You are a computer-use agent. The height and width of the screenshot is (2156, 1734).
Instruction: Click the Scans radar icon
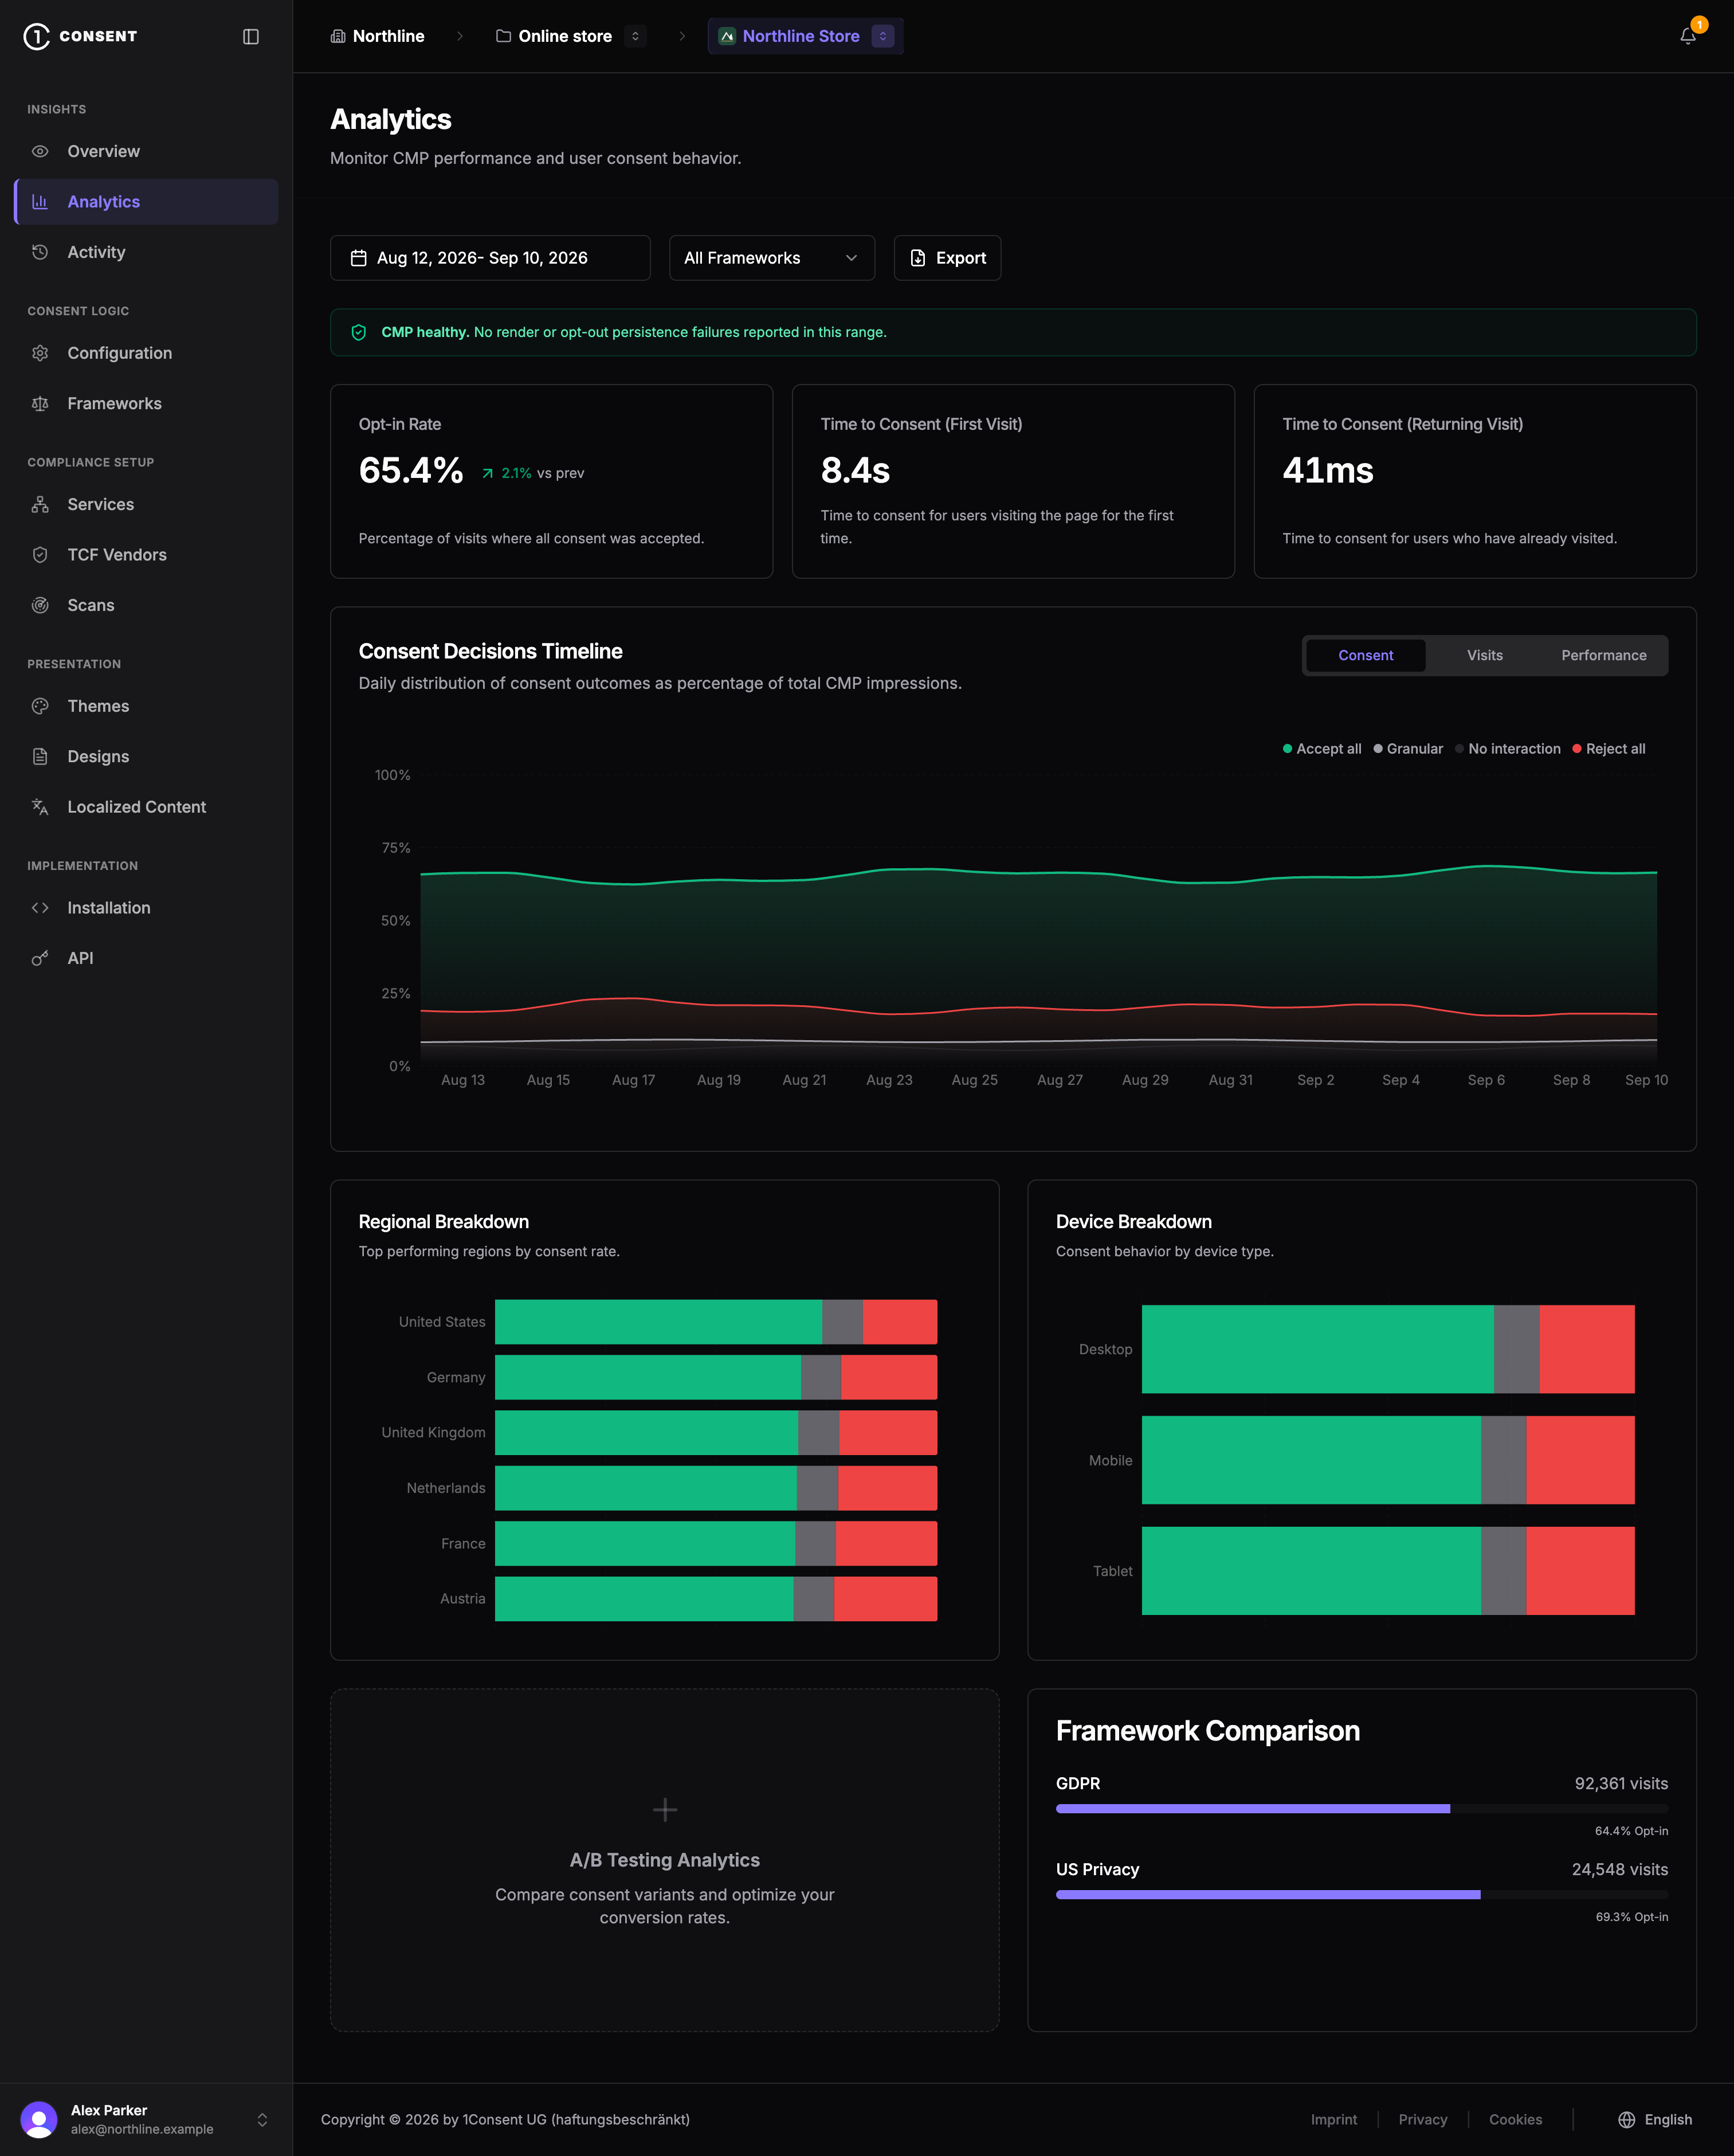point(40,605)
